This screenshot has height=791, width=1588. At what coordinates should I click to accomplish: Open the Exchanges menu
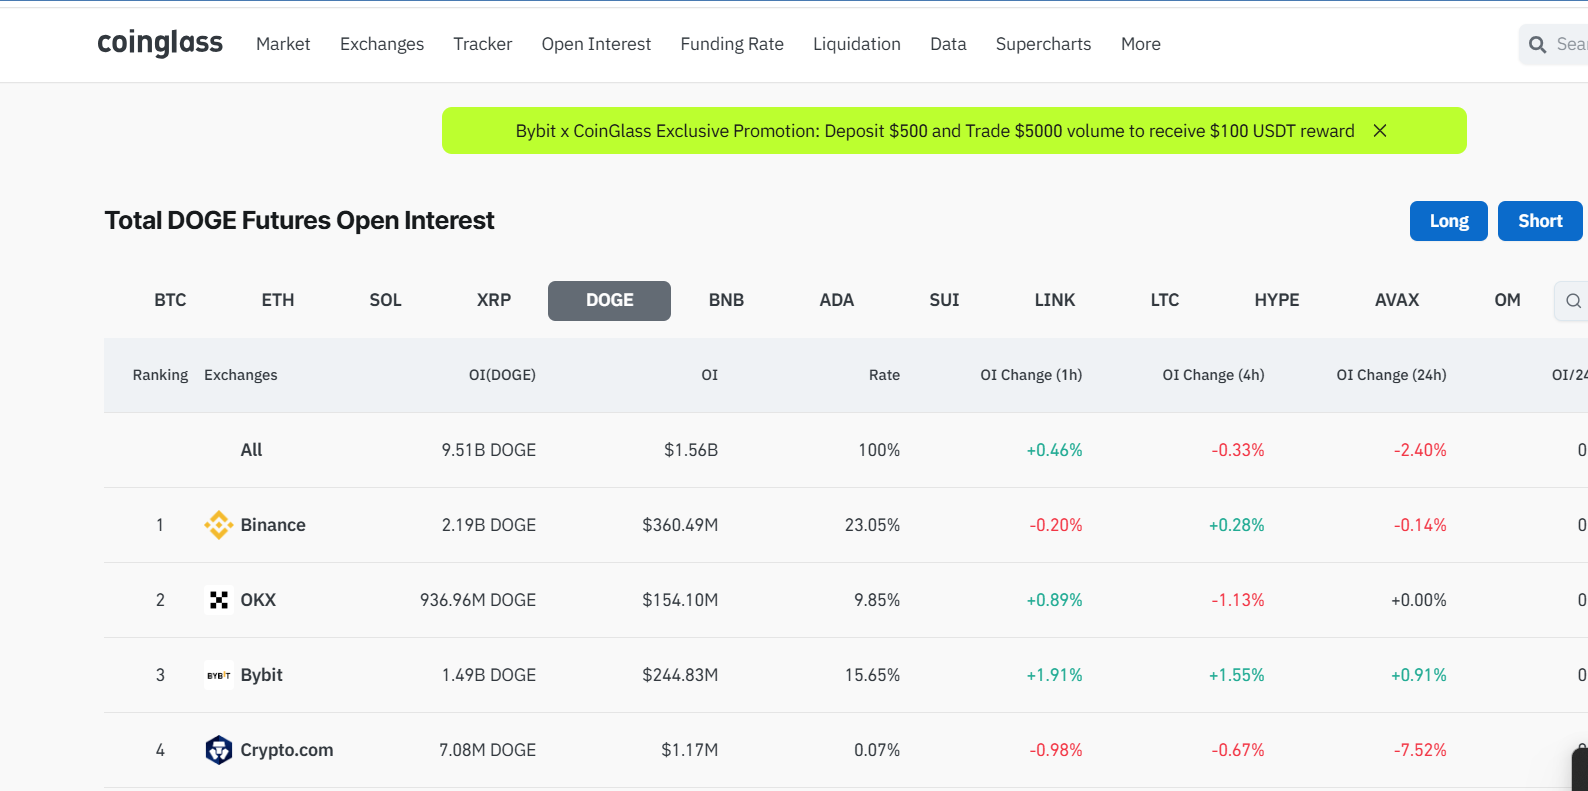(382, 44)
